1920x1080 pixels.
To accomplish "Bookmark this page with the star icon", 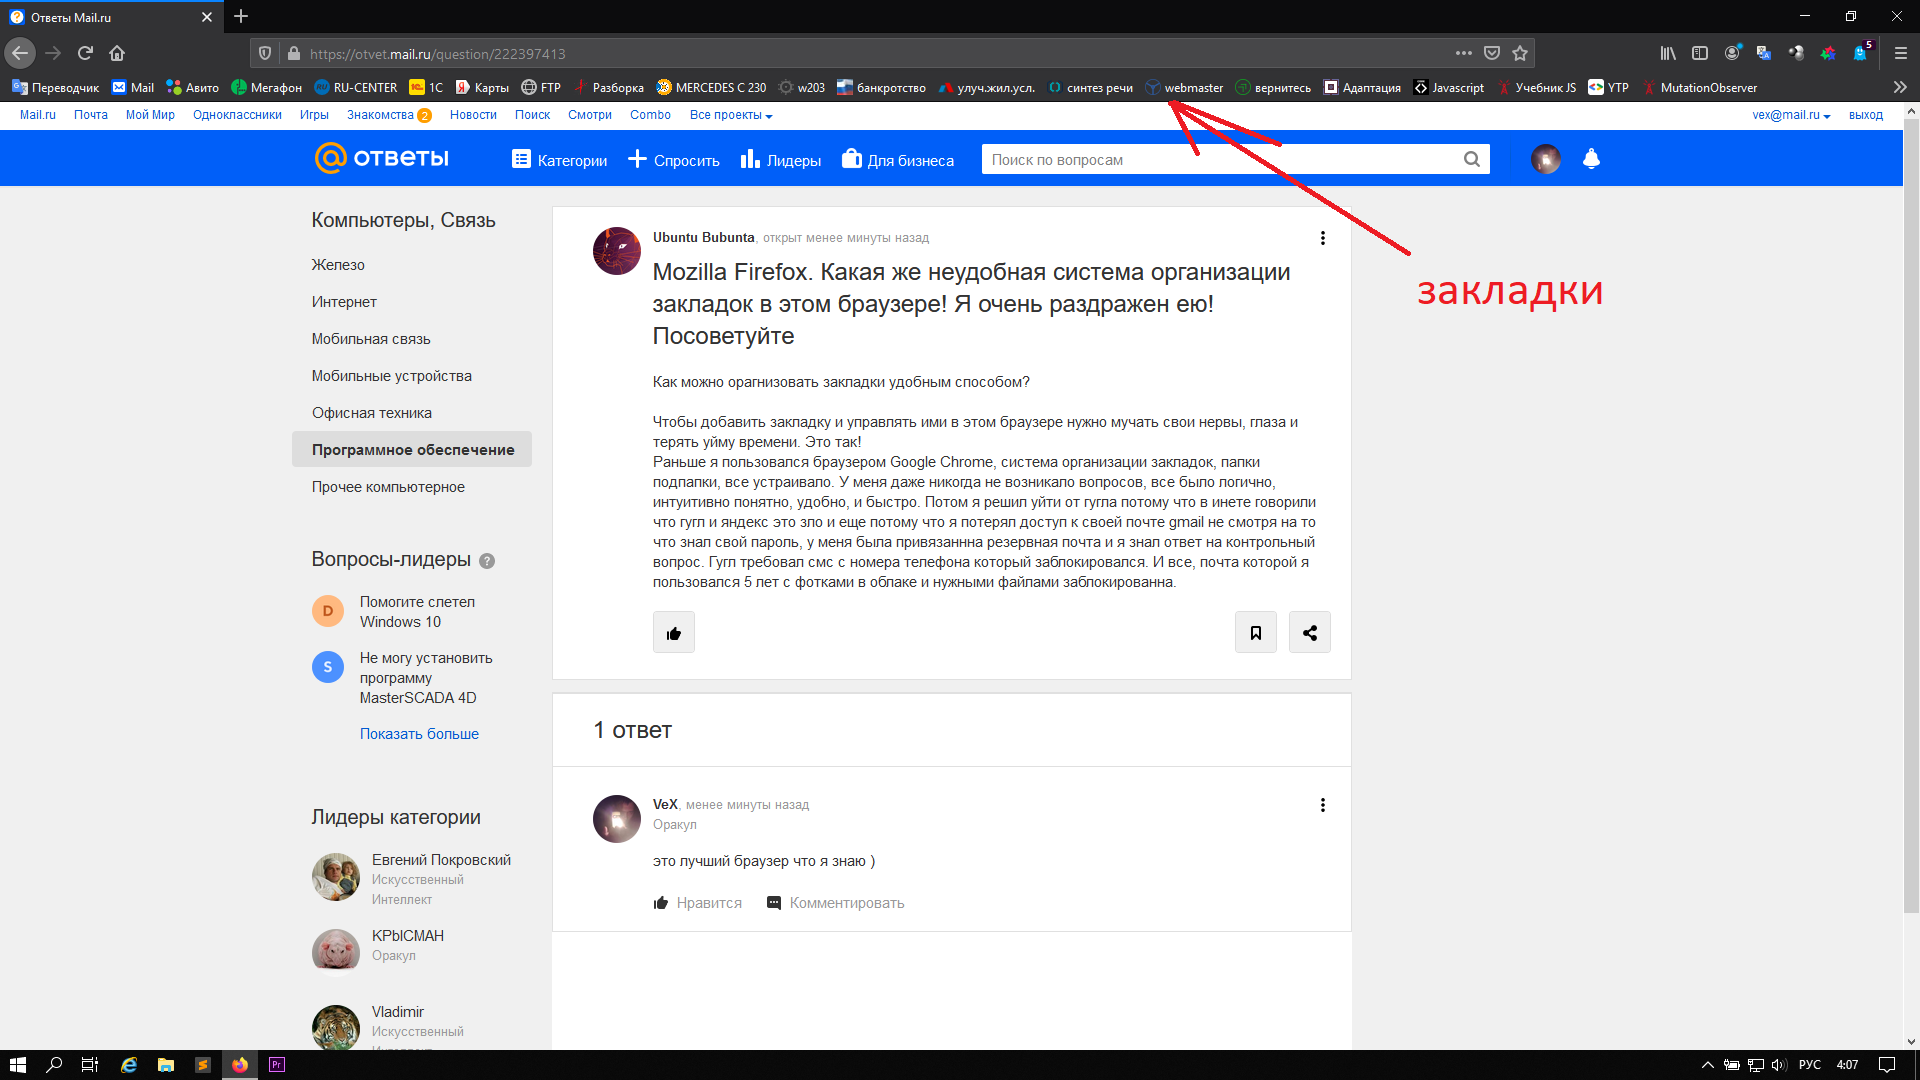I will click(x=1520, y=53).
